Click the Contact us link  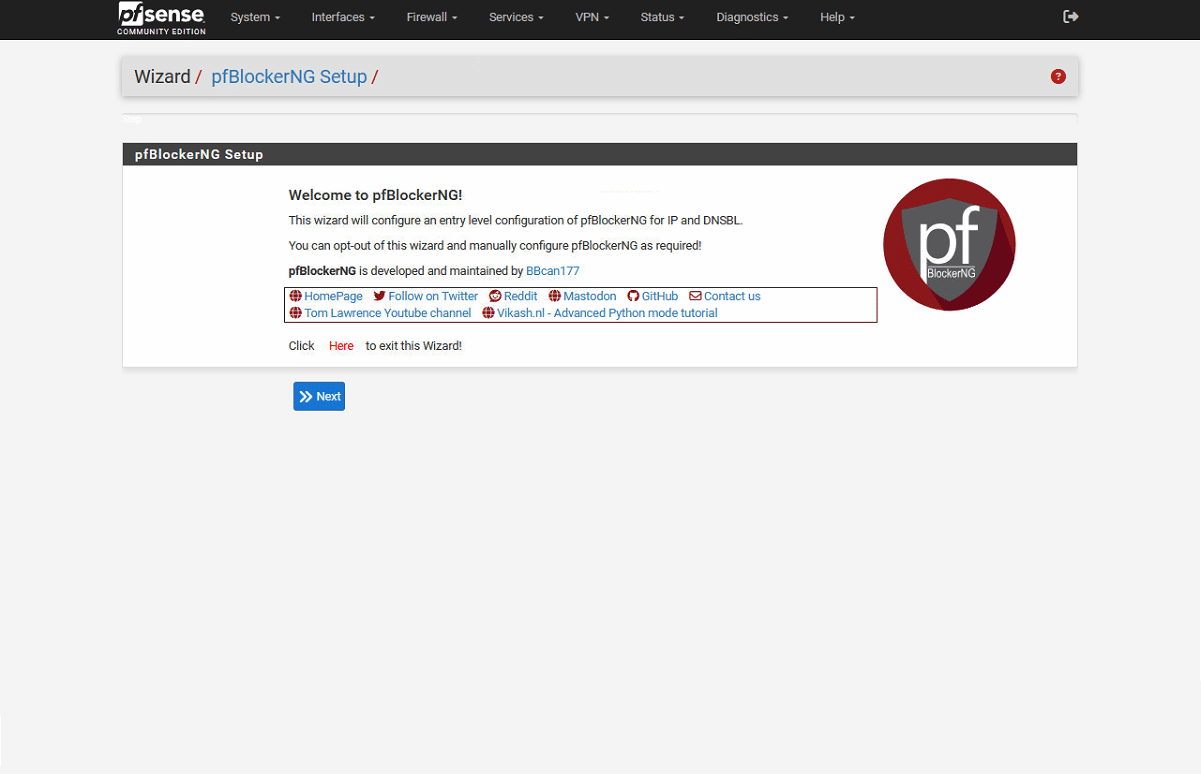(732, 296)
